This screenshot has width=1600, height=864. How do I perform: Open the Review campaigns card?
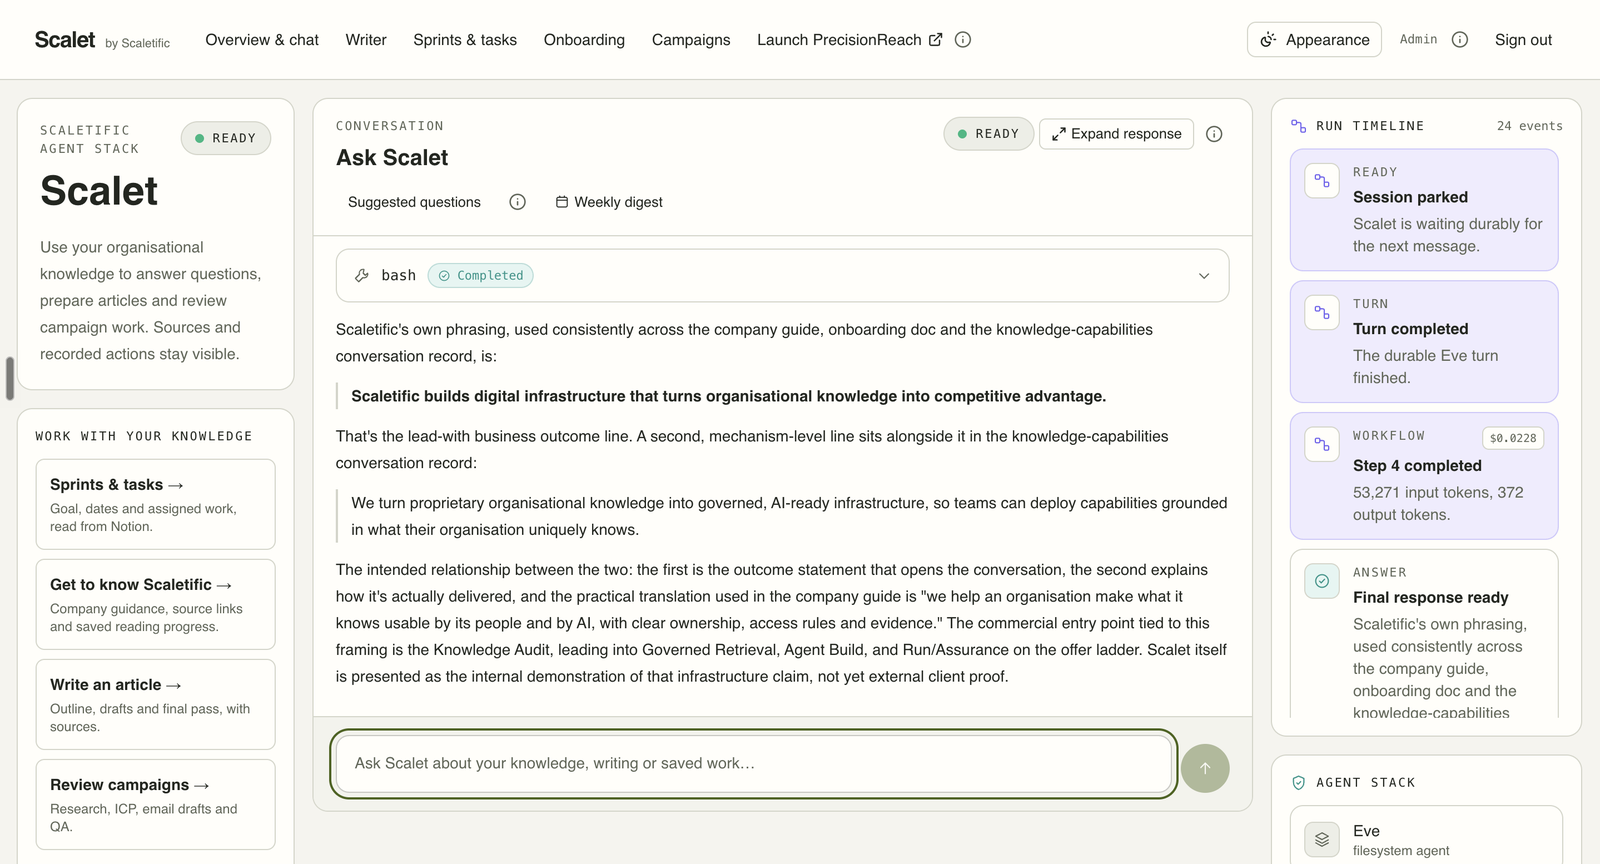point(155,804)
